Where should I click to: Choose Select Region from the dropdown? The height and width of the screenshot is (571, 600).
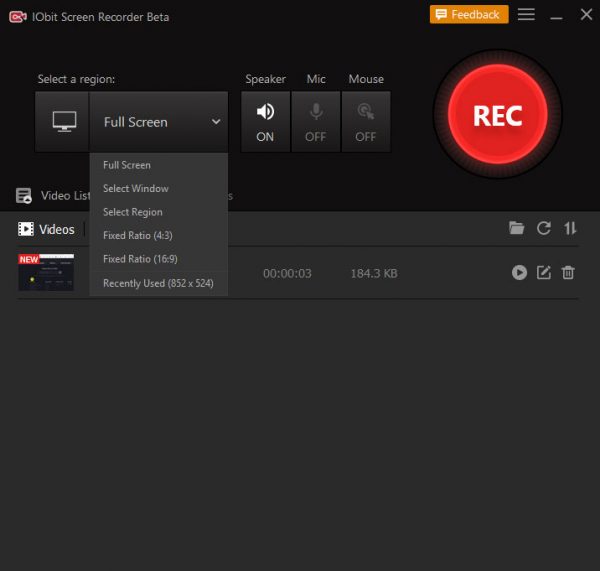pyautogui.click(x=133, y=212)
